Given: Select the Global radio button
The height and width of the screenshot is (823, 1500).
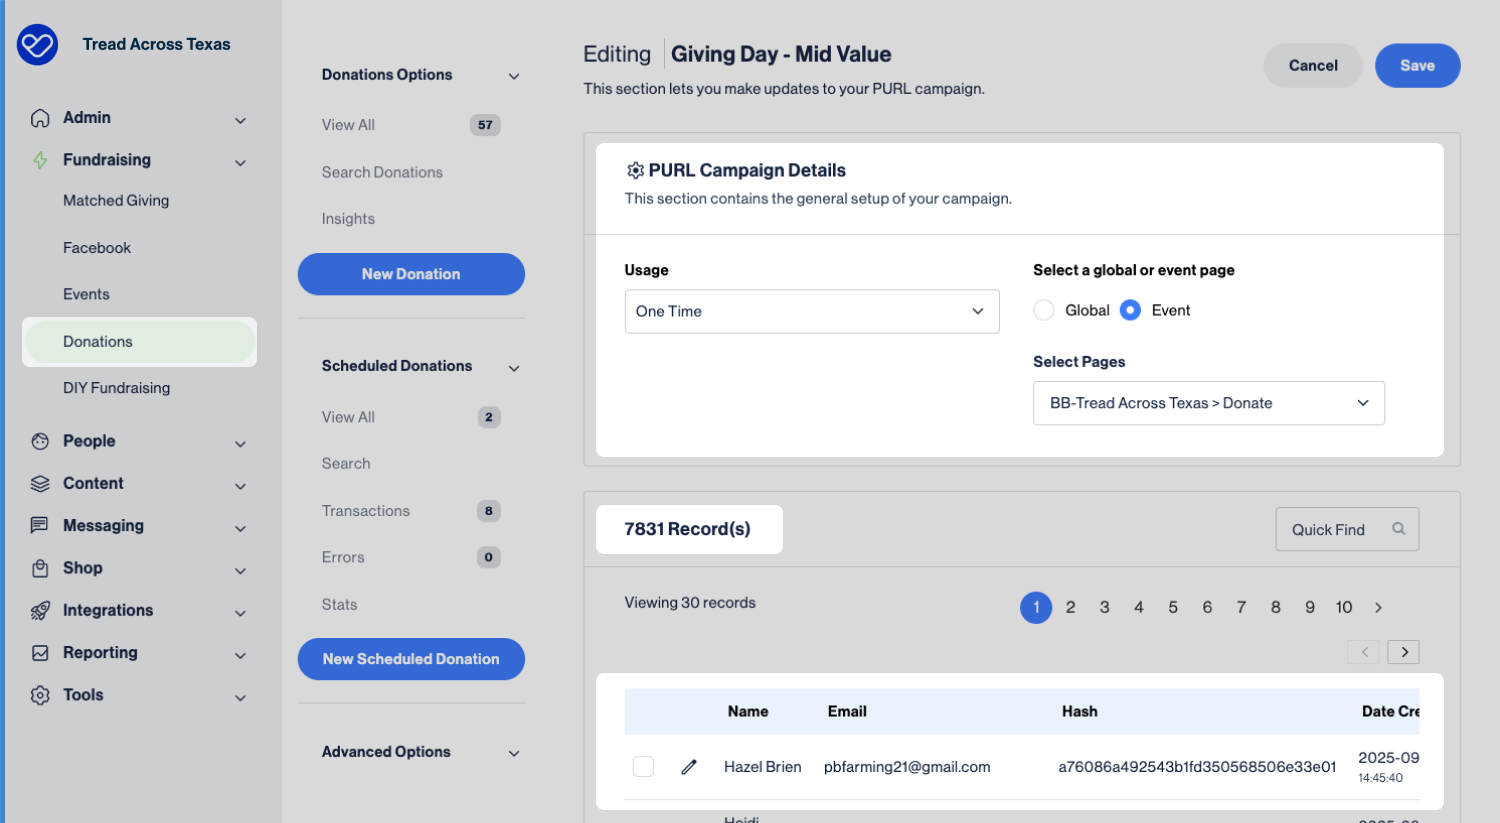Looking at the screenshot, I should 1044,310.
